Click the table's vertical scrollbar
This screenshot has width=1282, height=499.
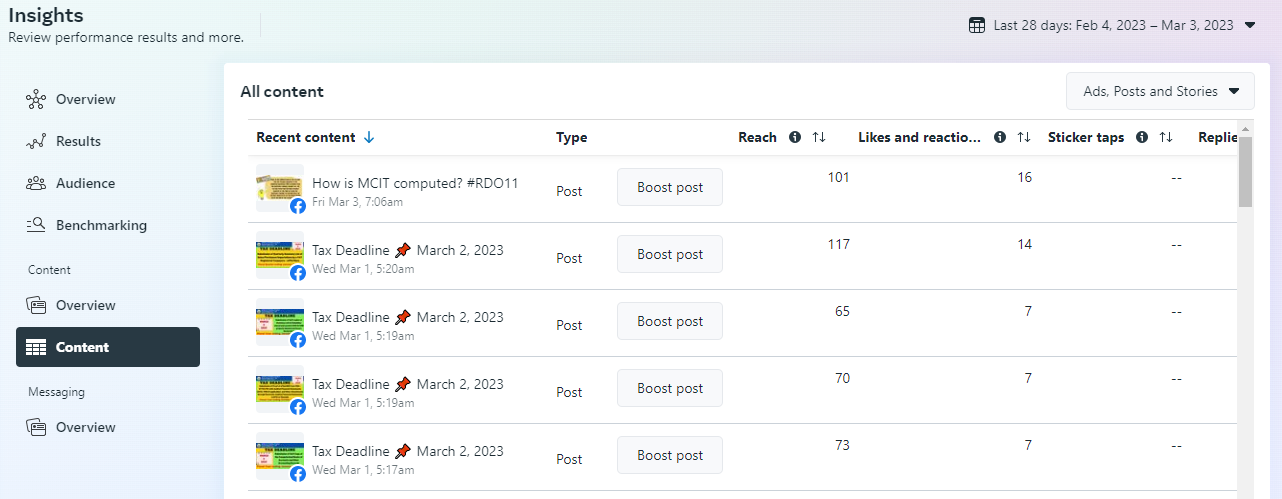[x=1245, y=170]
